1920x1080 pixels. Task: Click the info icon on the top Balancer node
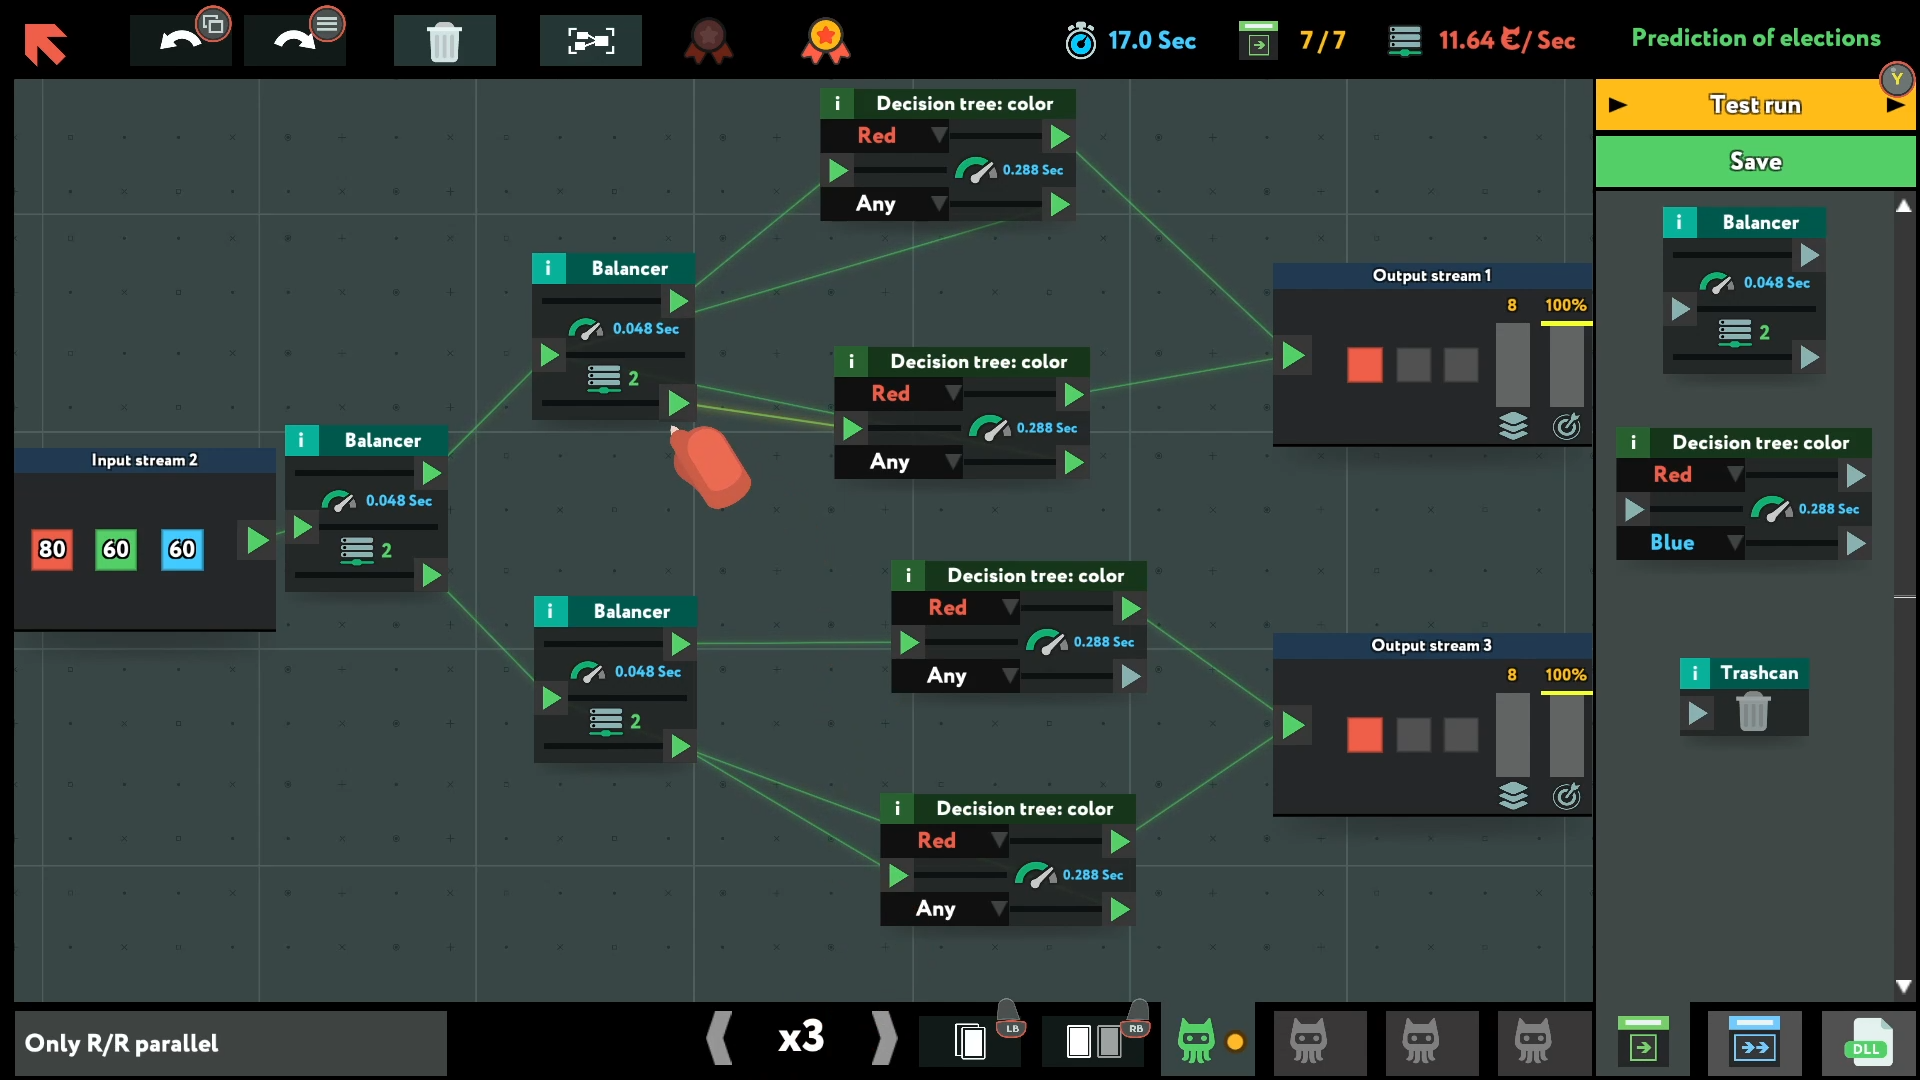coord(548,268)
